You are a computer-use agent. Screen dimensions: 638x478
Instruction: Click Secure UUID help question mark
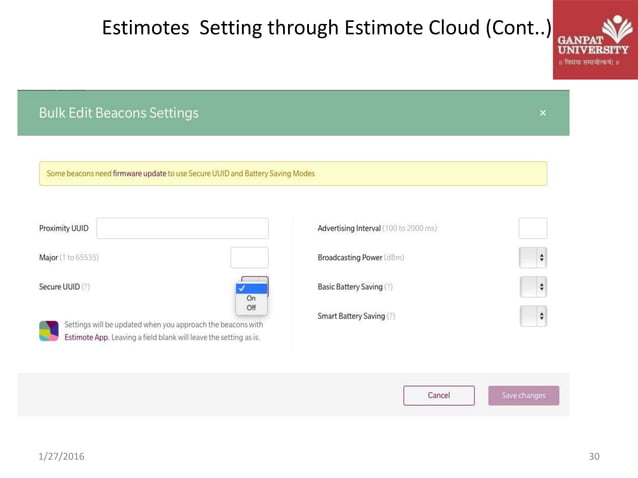[x=85, y=287]
